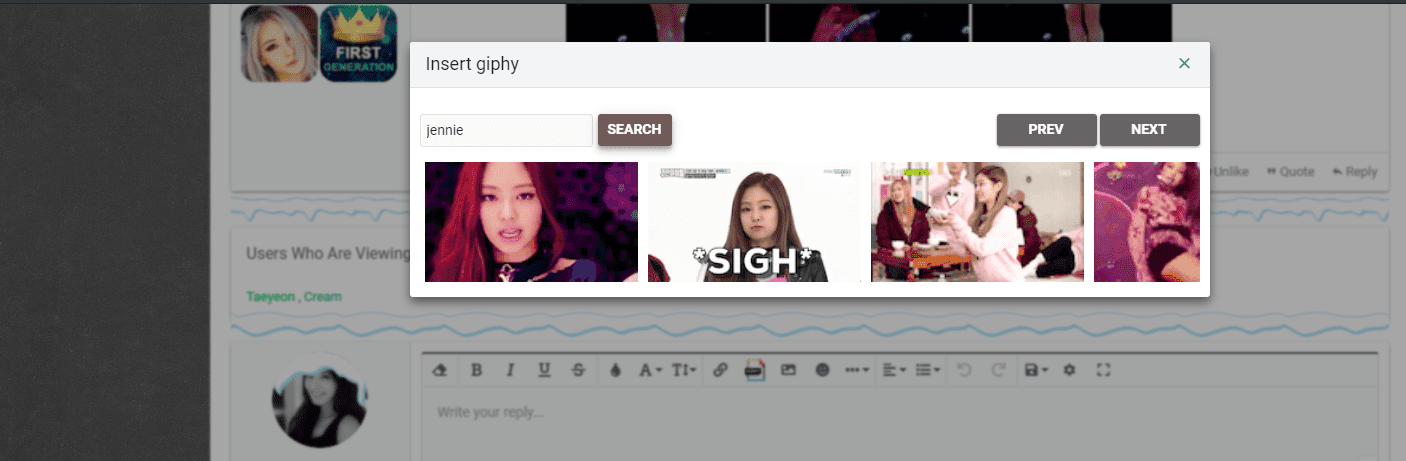
Task: Click the circular avatar beside reply editor
Action: pos(319,400)
